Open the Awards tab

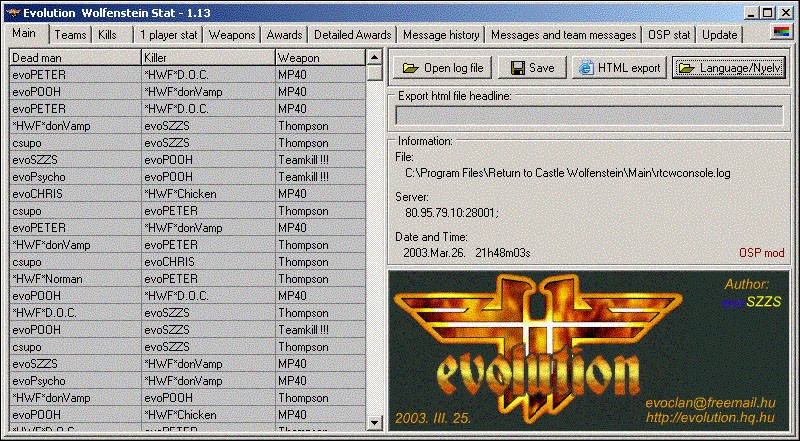284,35
